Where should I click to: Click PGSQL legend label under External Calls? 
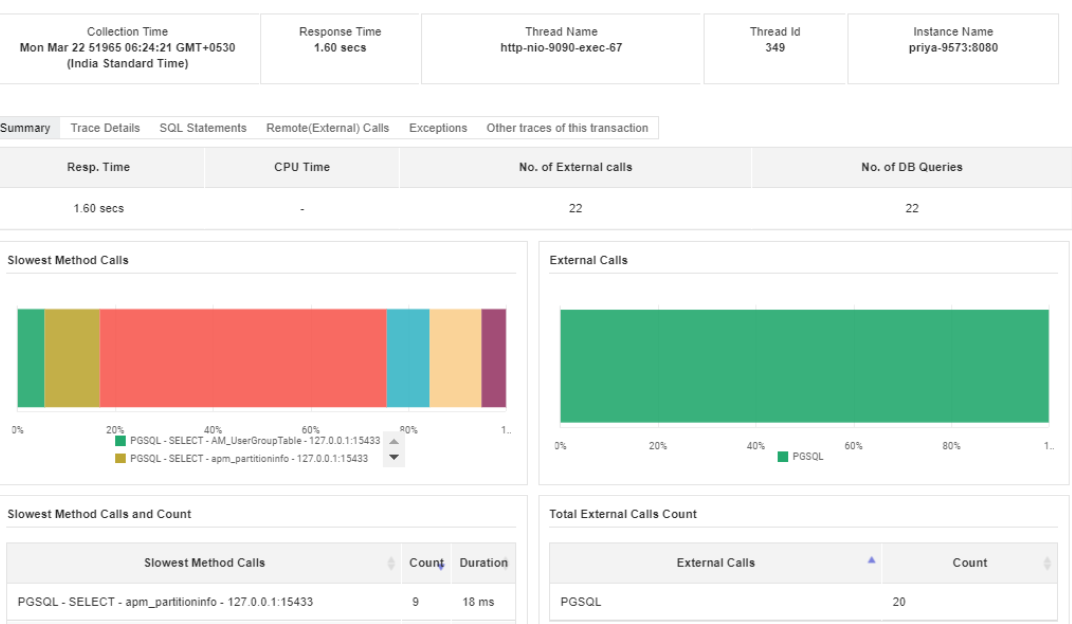pos(807,457)
